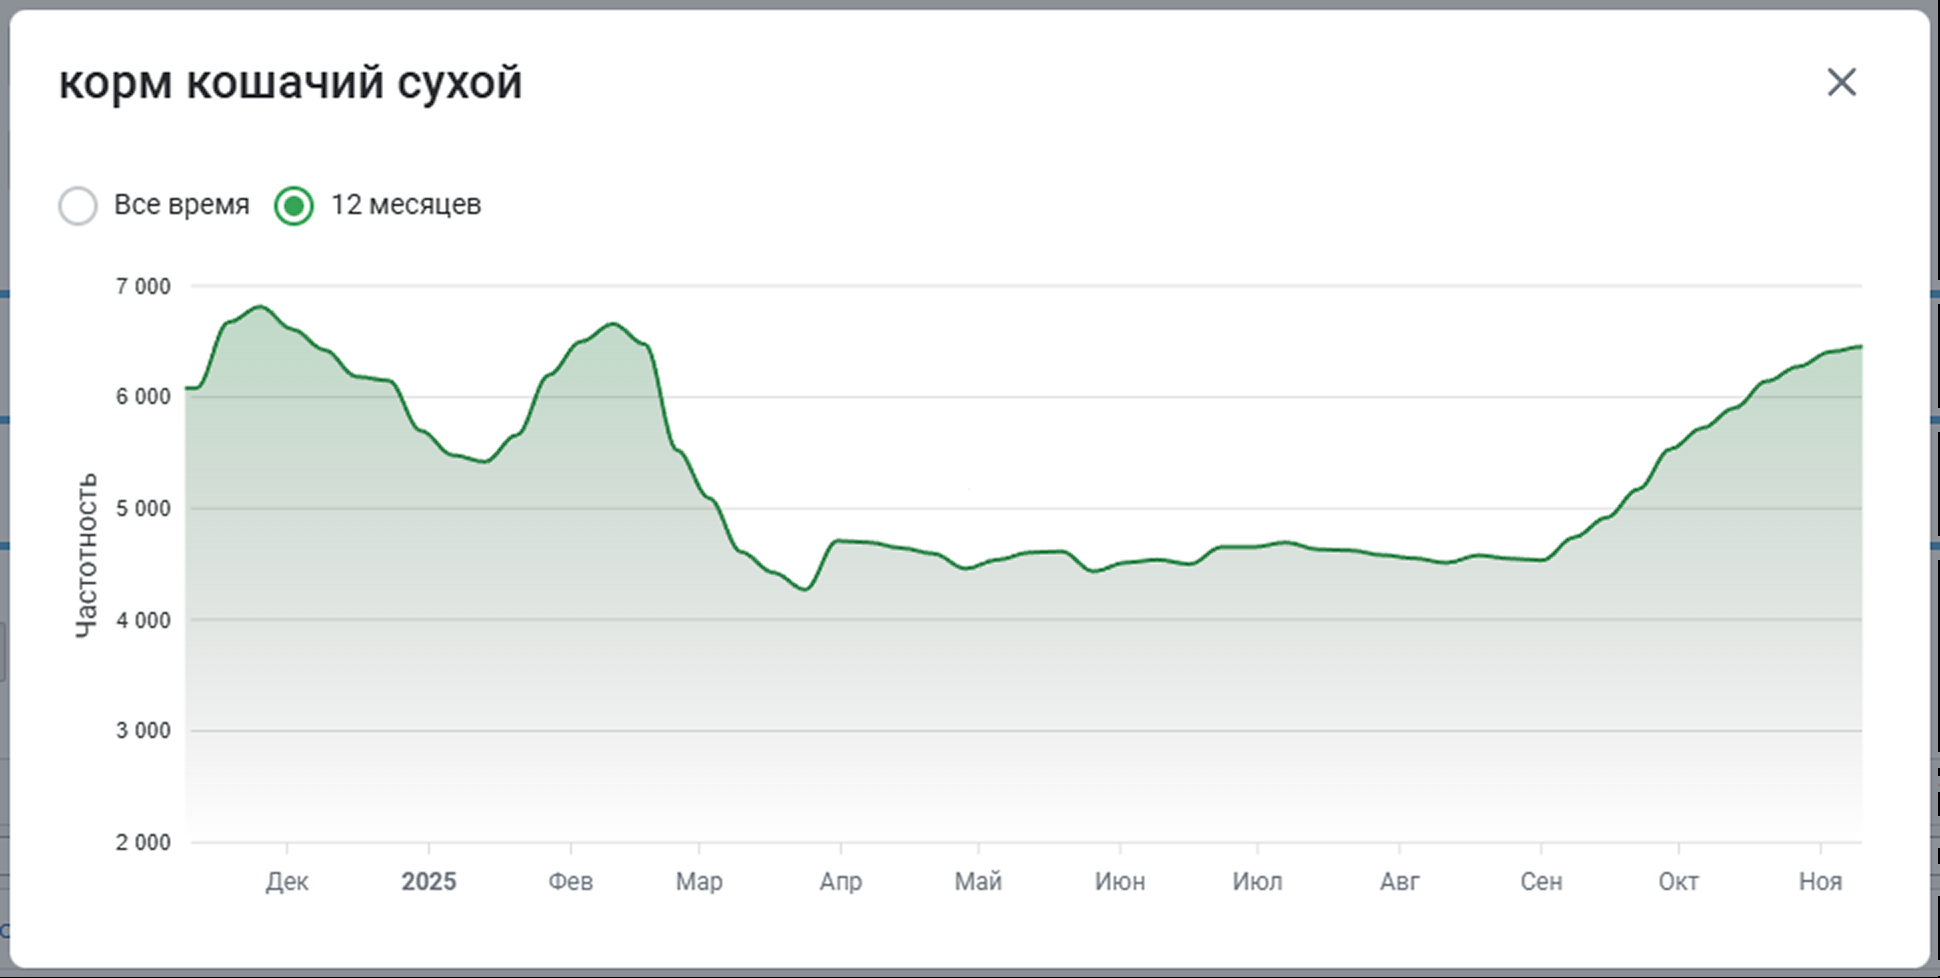Click the Фев label on the x-axis
1940x978 pixels.
tap(570, 881)
